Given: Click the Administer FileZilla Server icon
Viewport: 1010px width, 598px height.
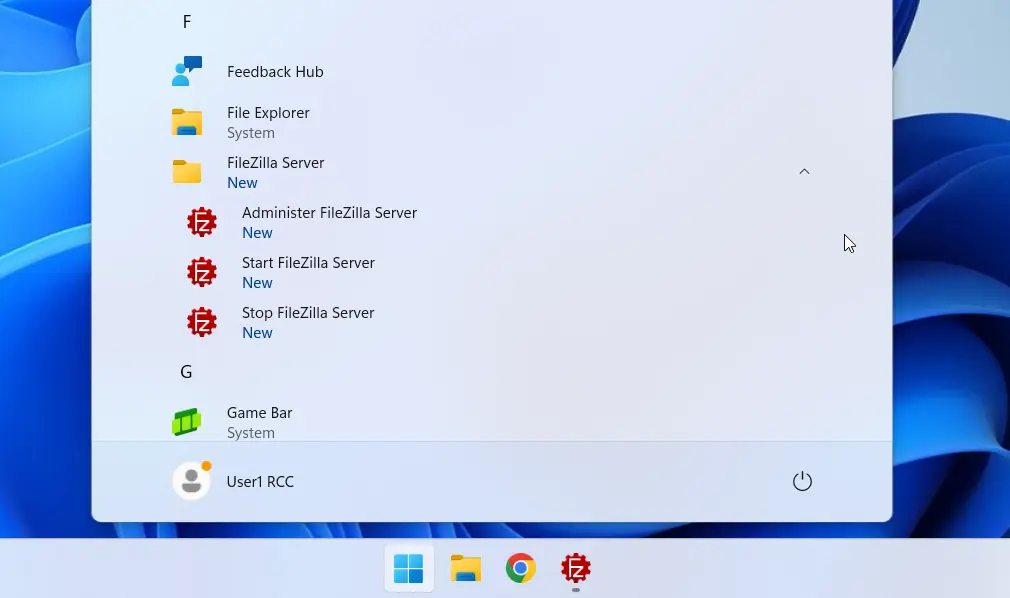Looking at the screenshot, I should click(202, 222).
